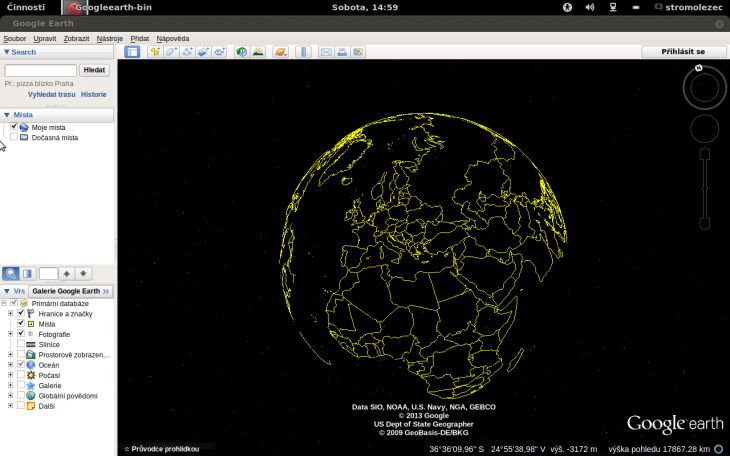Click the move up arrow button
730x456 pixels.
(x=67, y=273)
